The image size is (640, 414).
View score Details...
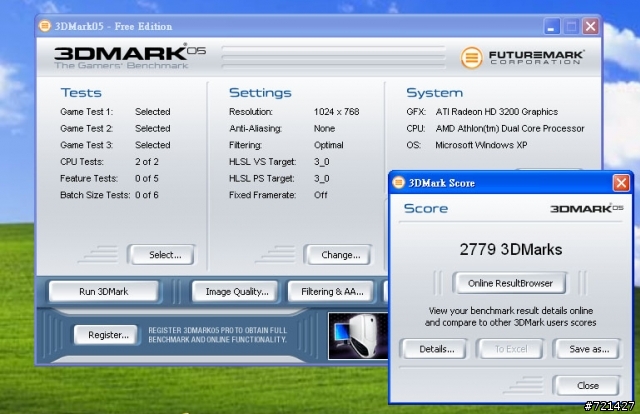coord(434,349)
